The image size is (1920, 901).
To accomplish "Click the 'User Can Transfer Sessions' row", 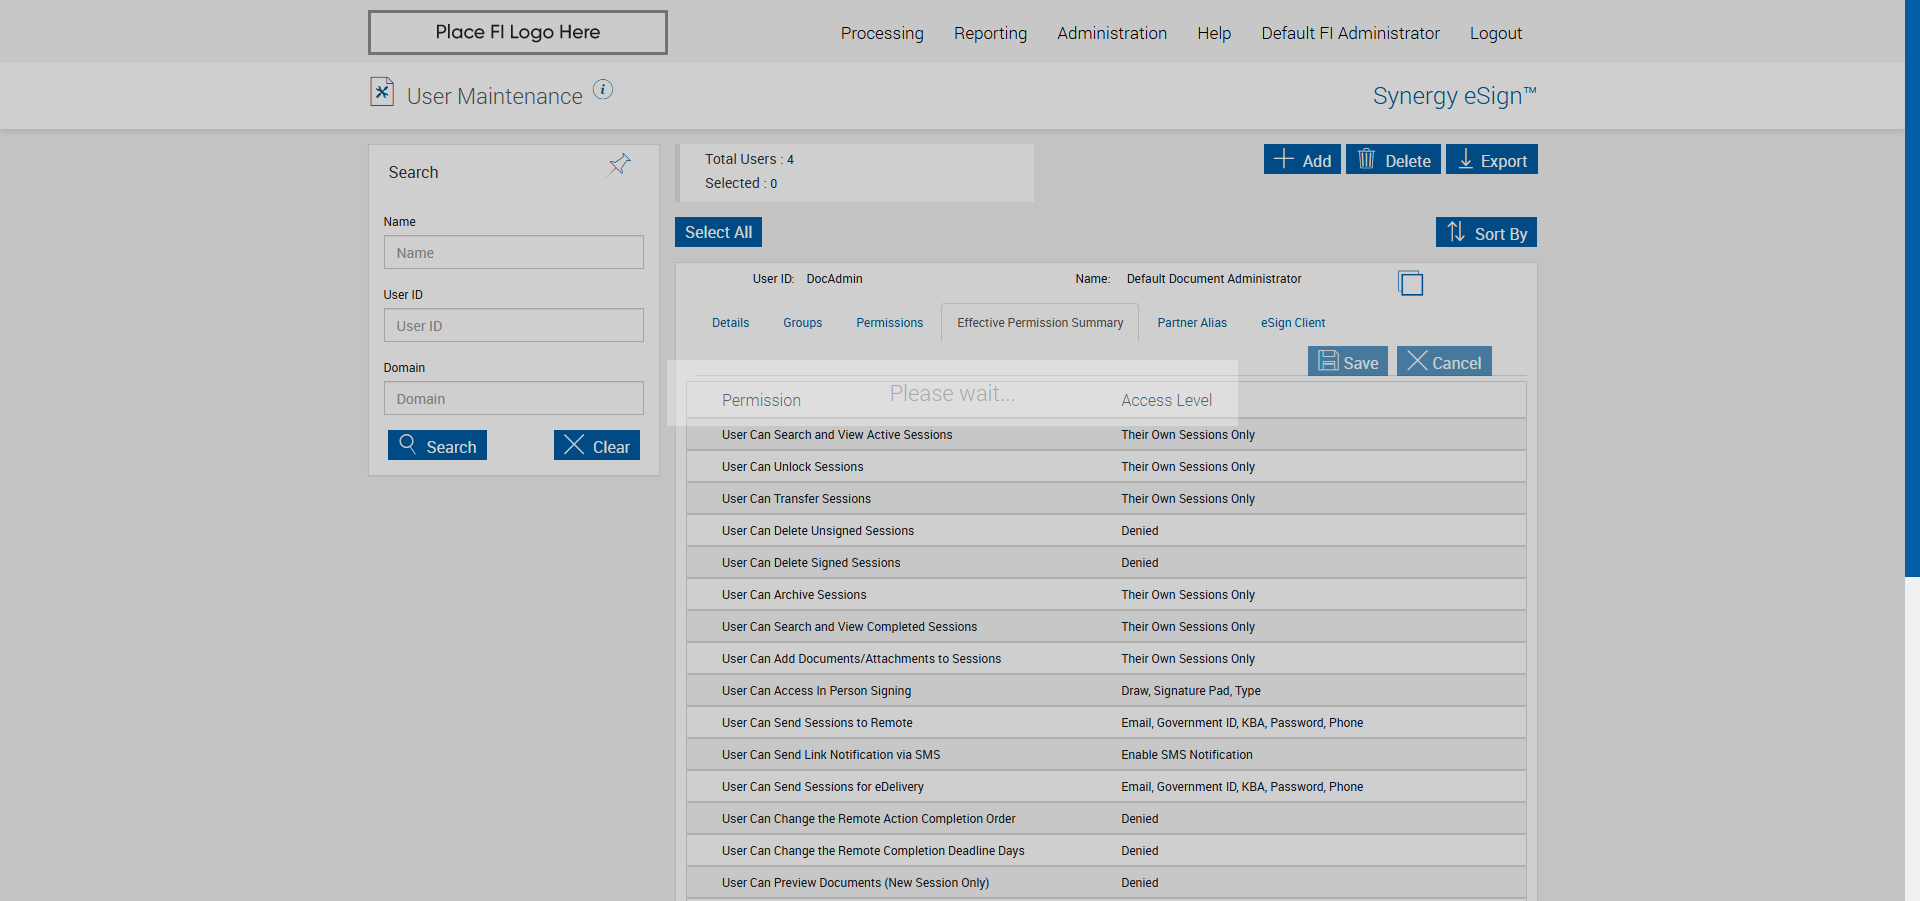I will tap(1106, 499).
